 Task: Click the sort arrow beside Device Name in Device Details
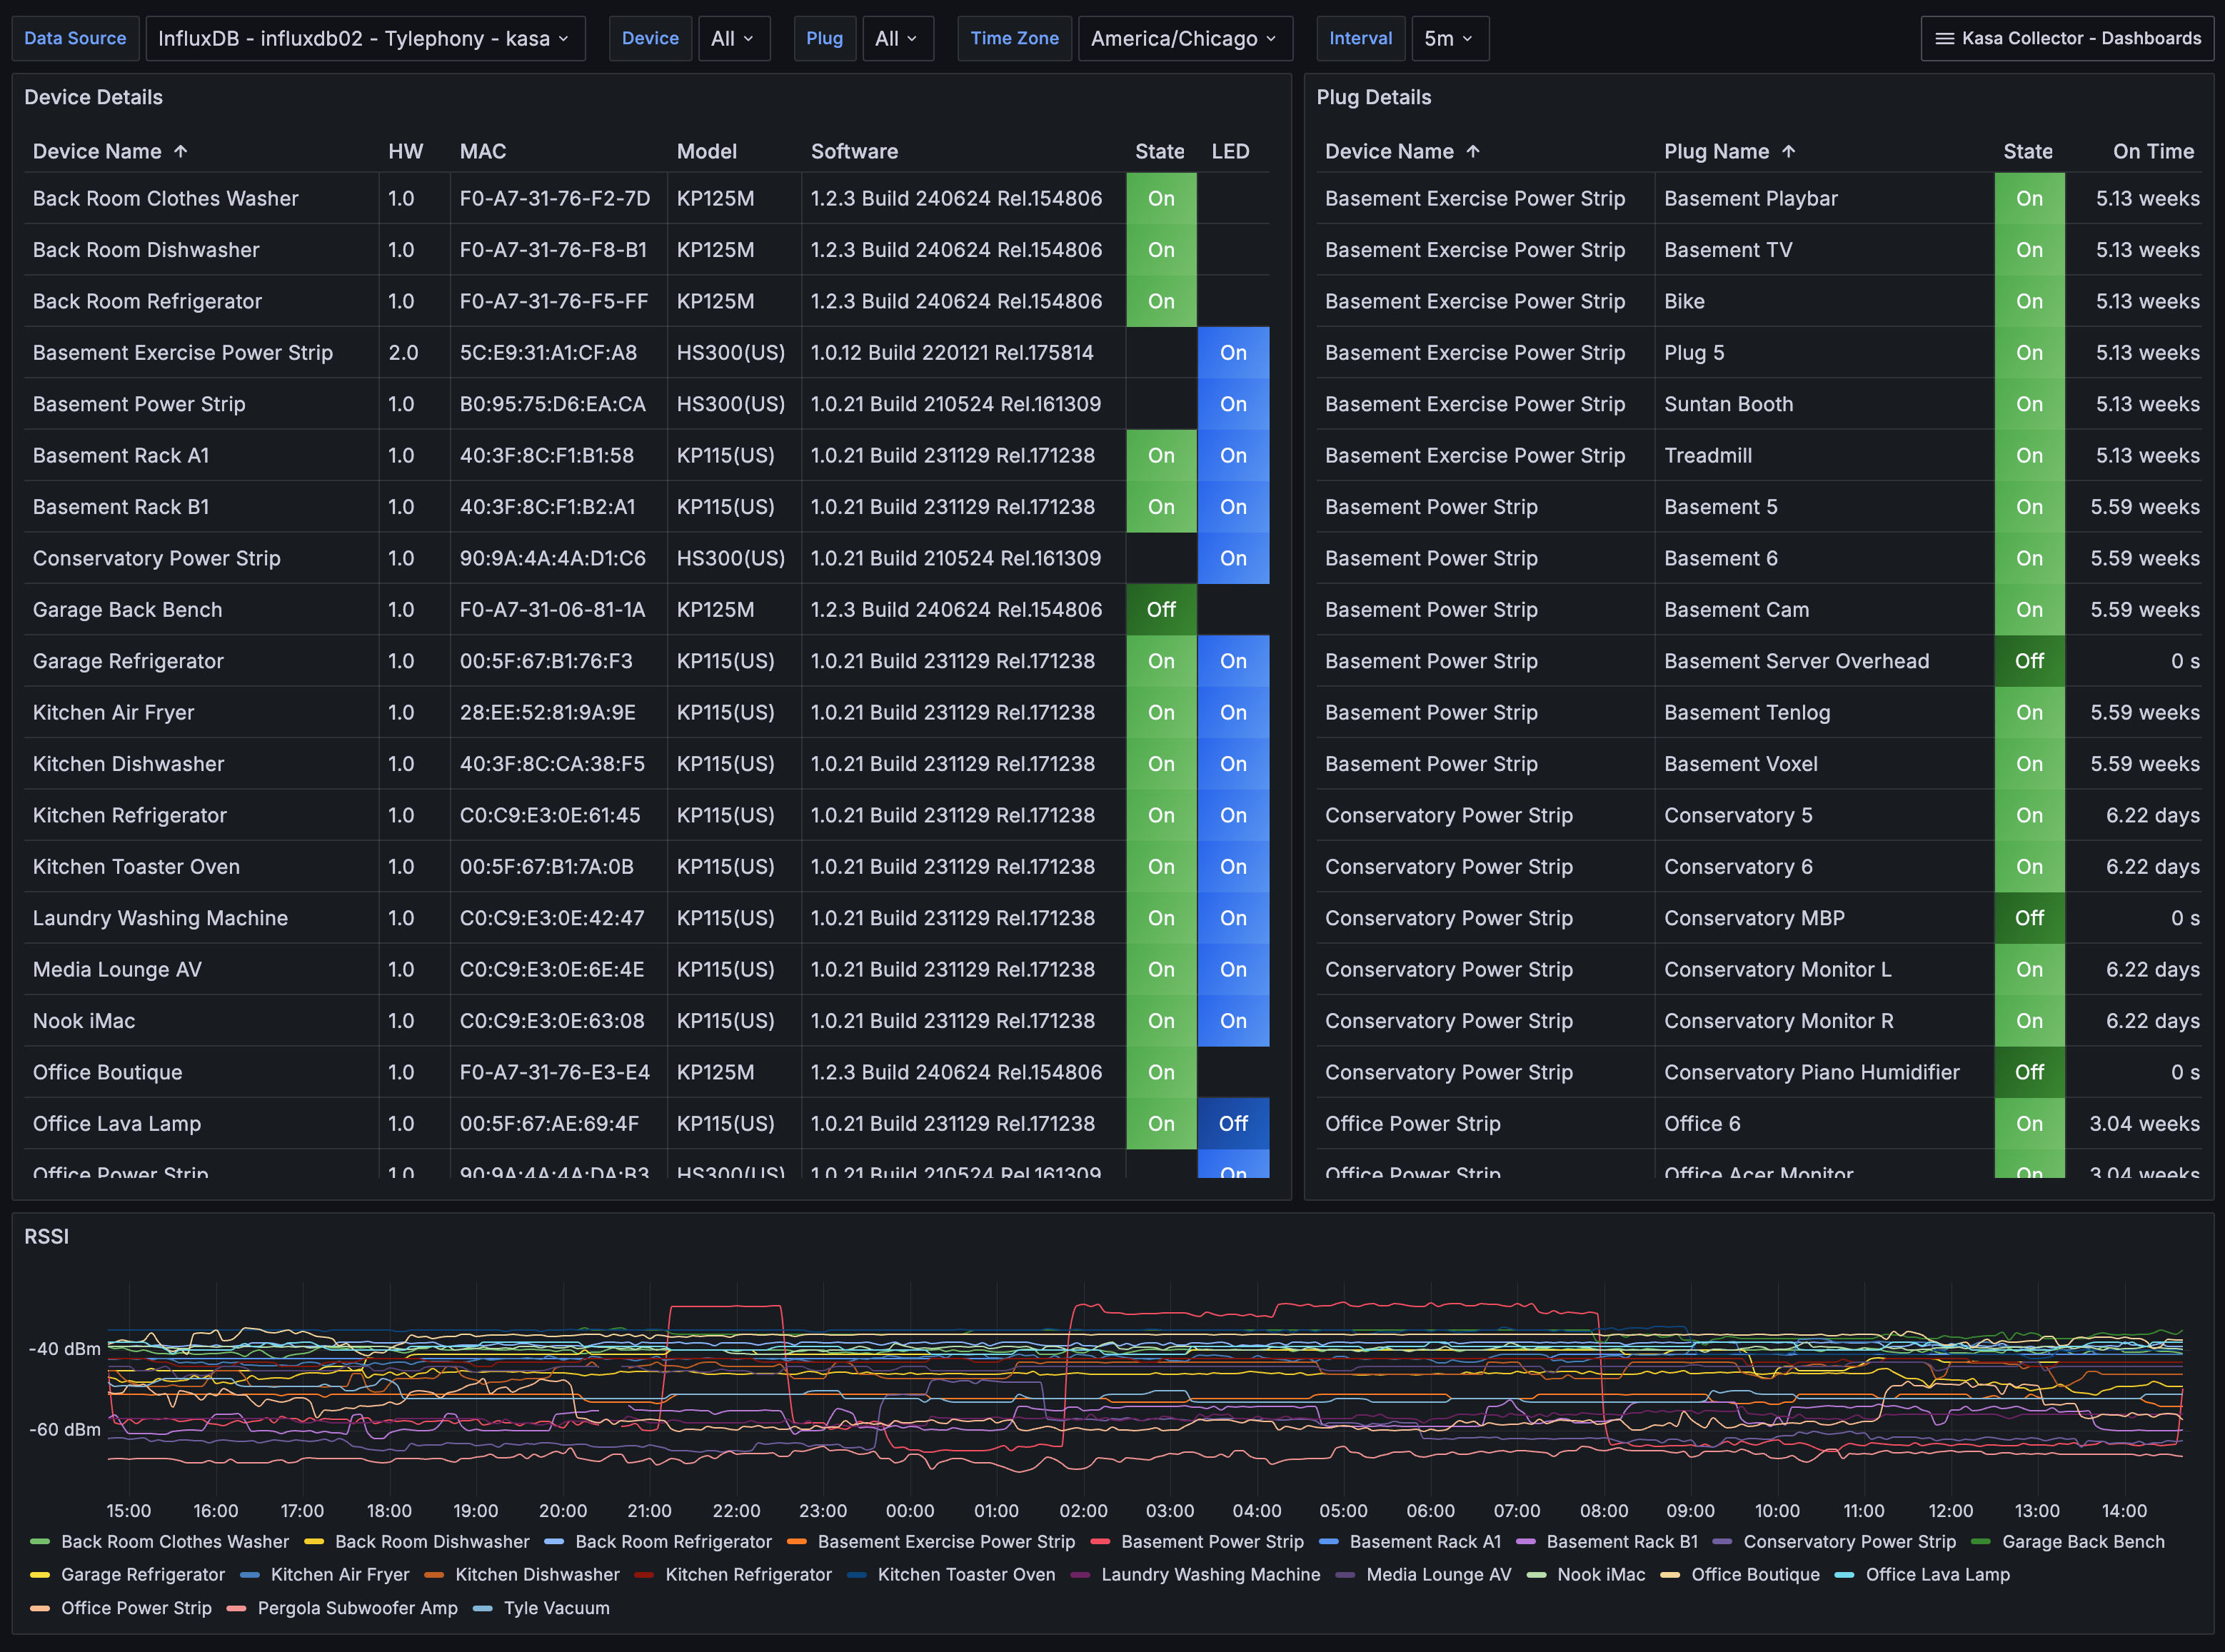(181, 151)
